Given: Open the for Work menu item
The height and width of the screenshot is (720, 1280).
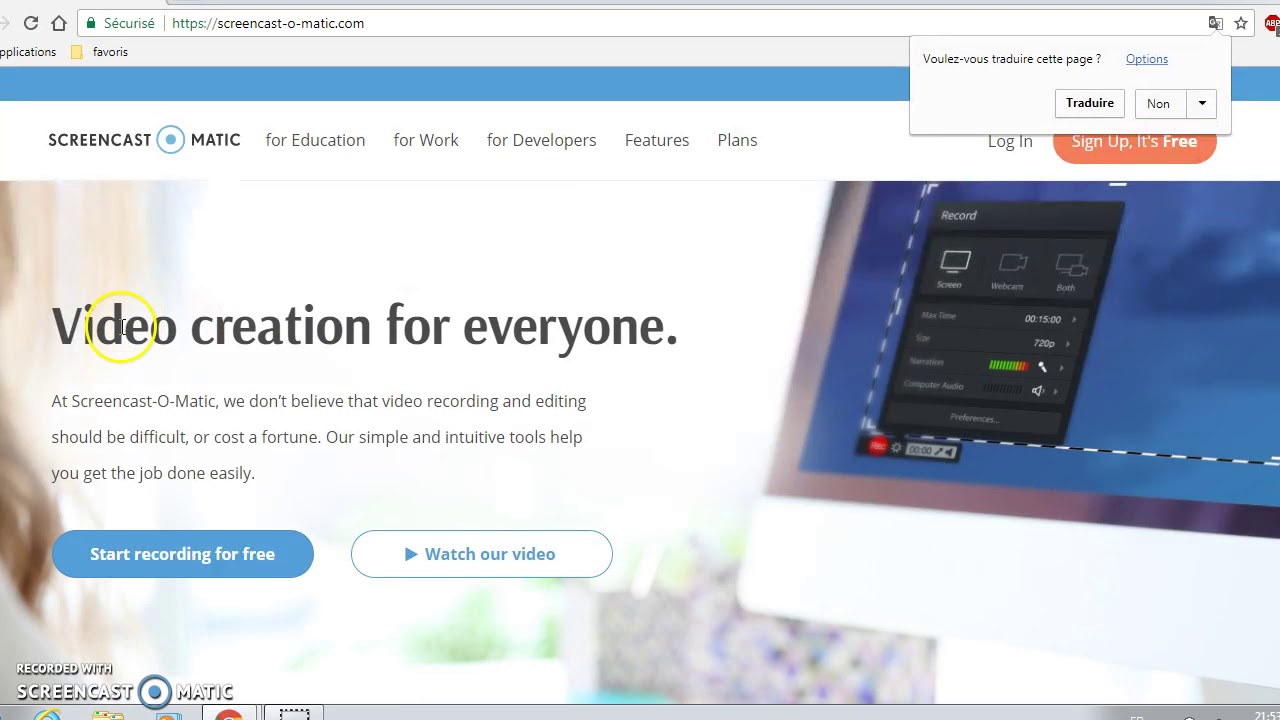Looking at the screenshot, I should click(426, 140).
